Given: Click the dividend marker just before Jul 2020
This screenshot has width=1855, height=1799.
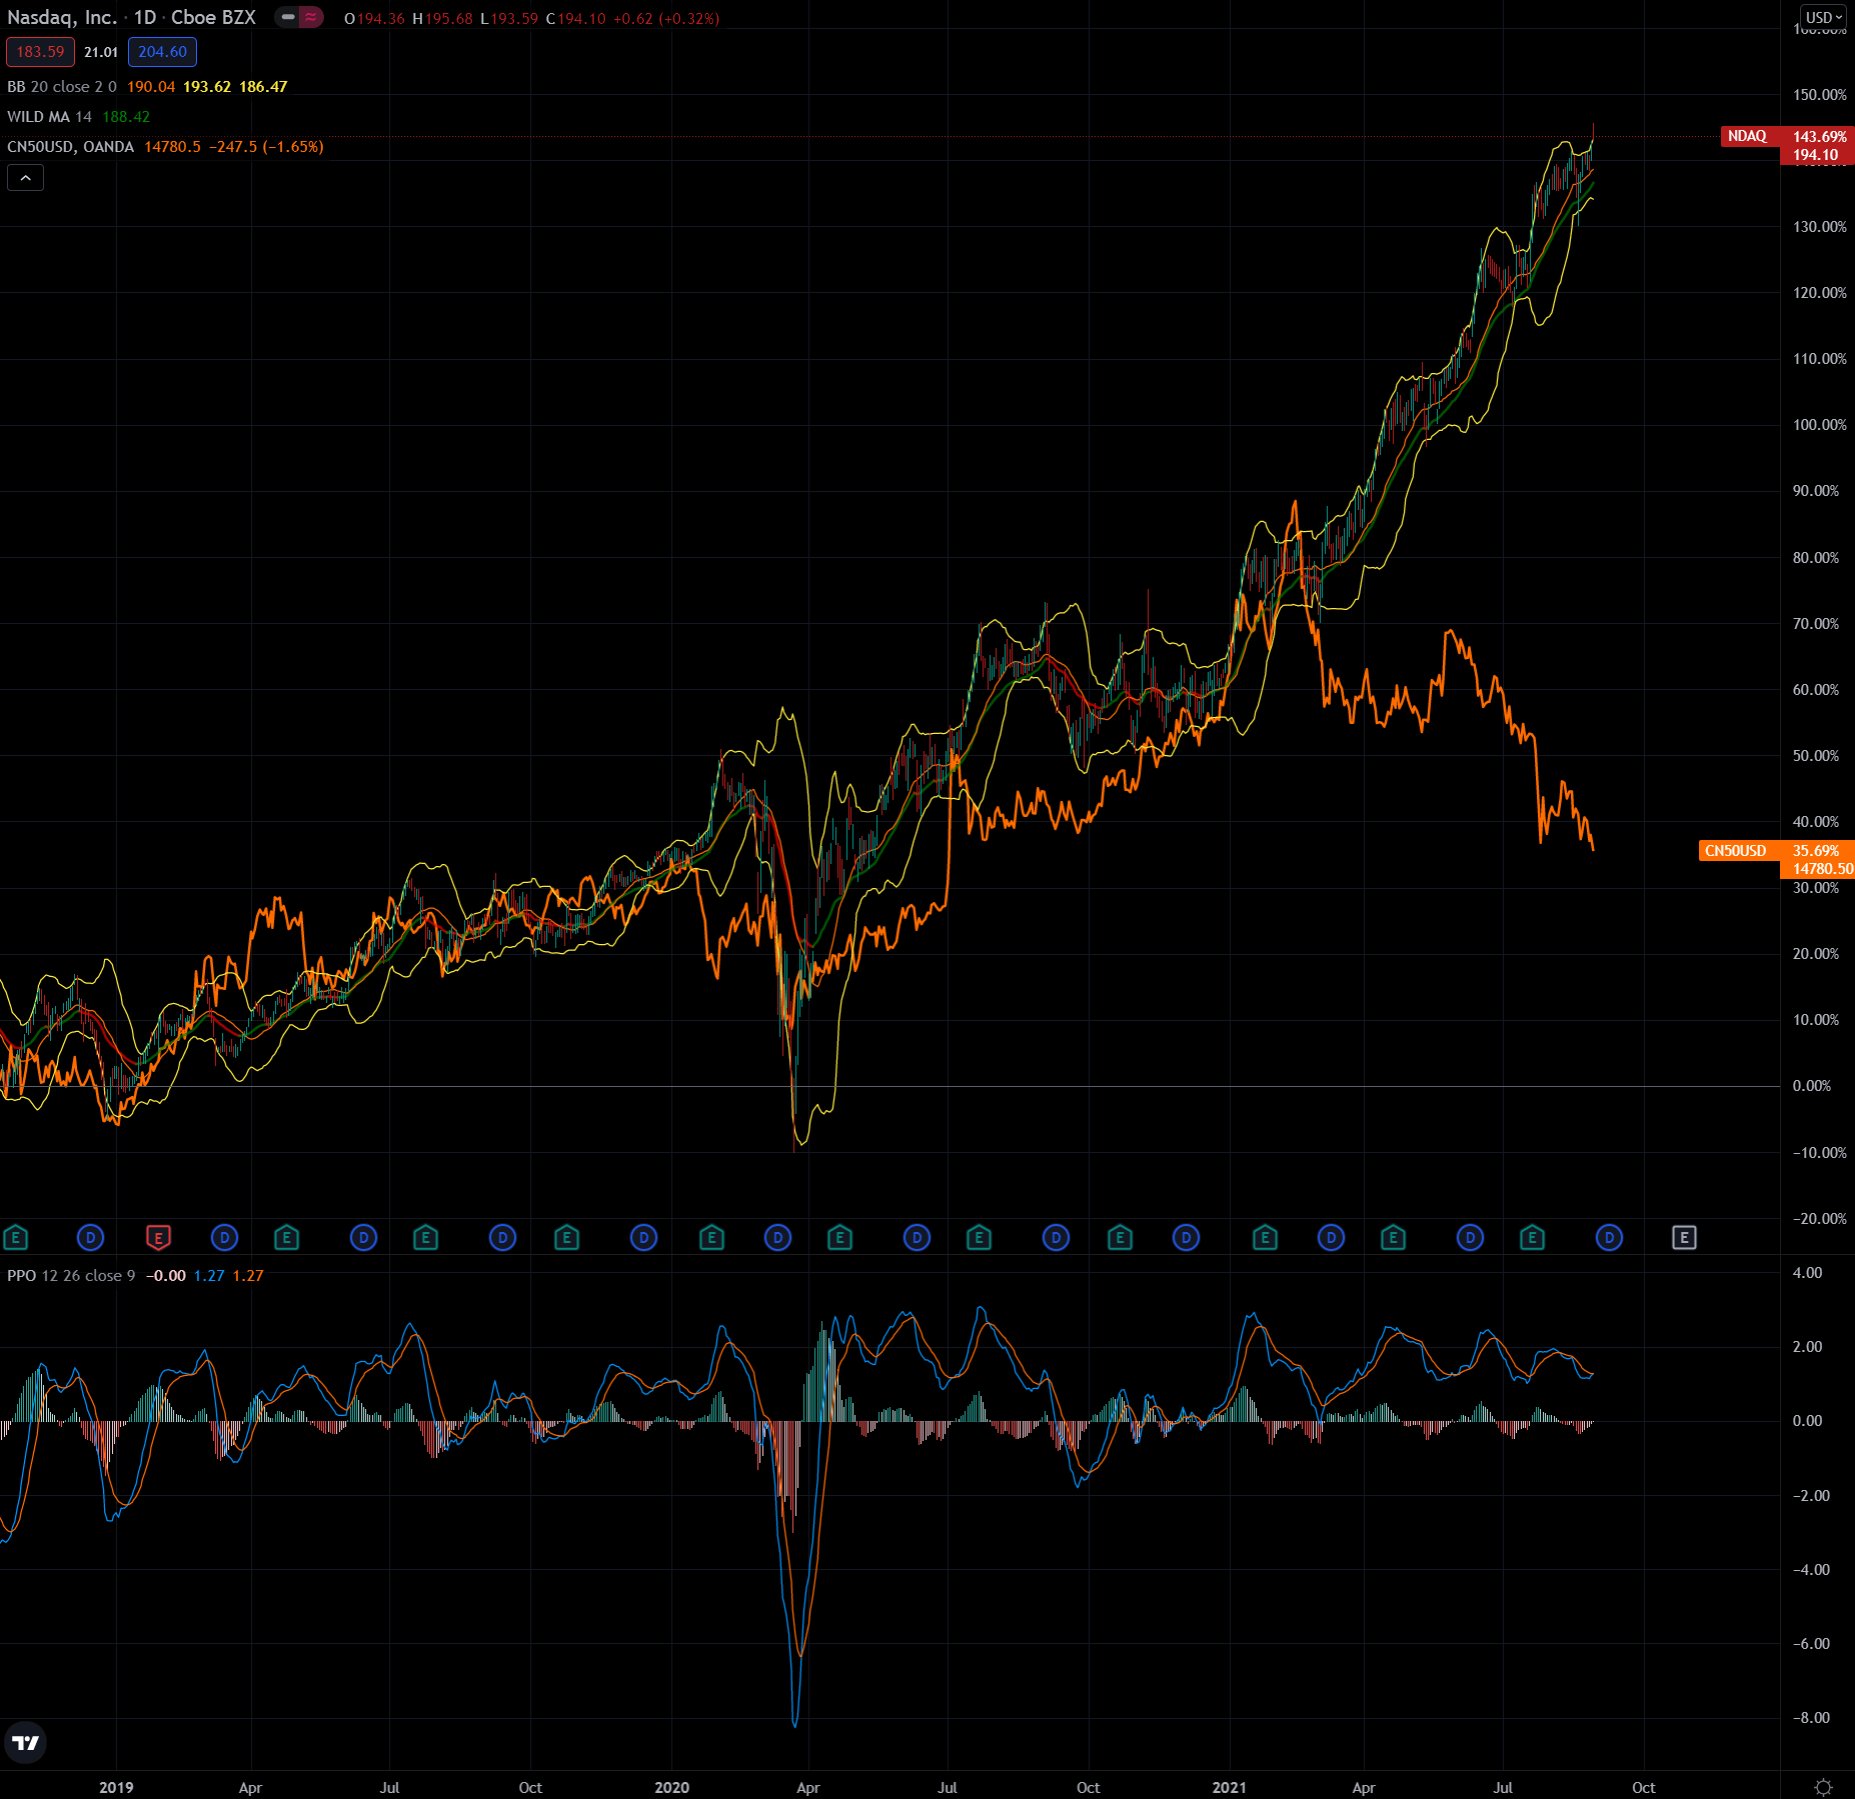Looking at the screenshot, I should pyautogui.click(x=916, y=1238).
